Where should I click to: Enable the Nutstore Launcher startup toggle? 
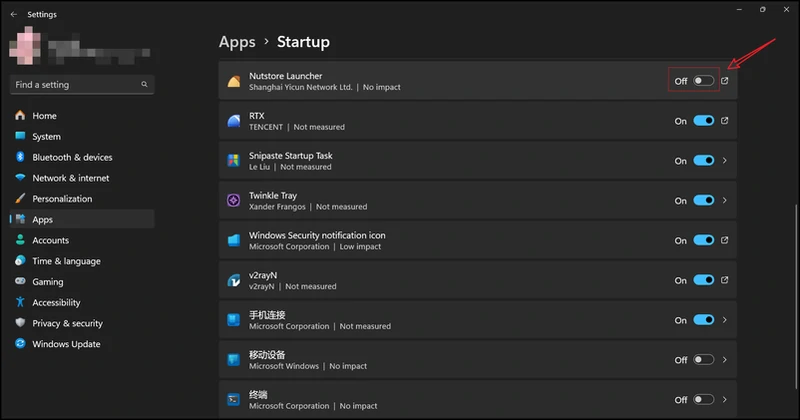click(x=704, y=81)
